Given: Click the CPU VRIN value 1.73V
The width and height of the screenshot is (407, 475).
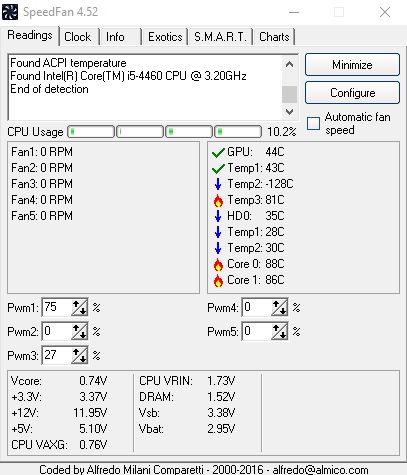Looking at the screenshot, I should coord(221,381).
